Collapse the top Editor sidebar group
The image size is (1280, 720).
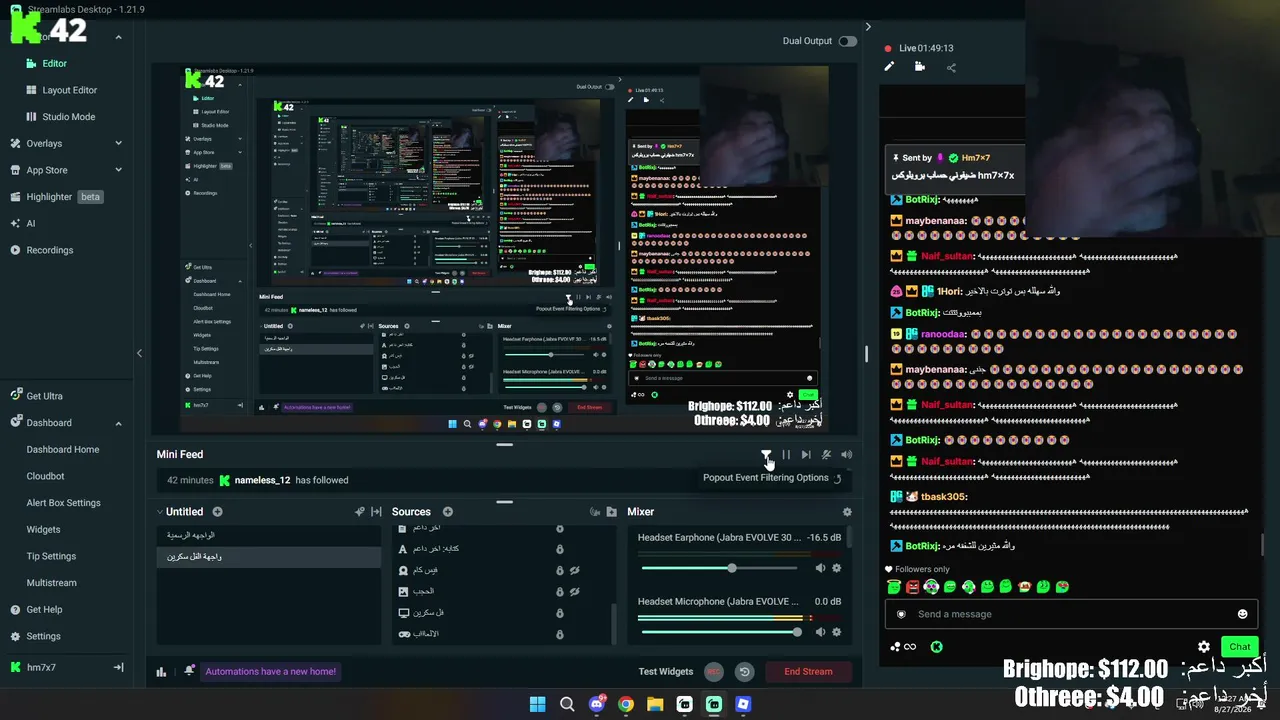(118, 37)
